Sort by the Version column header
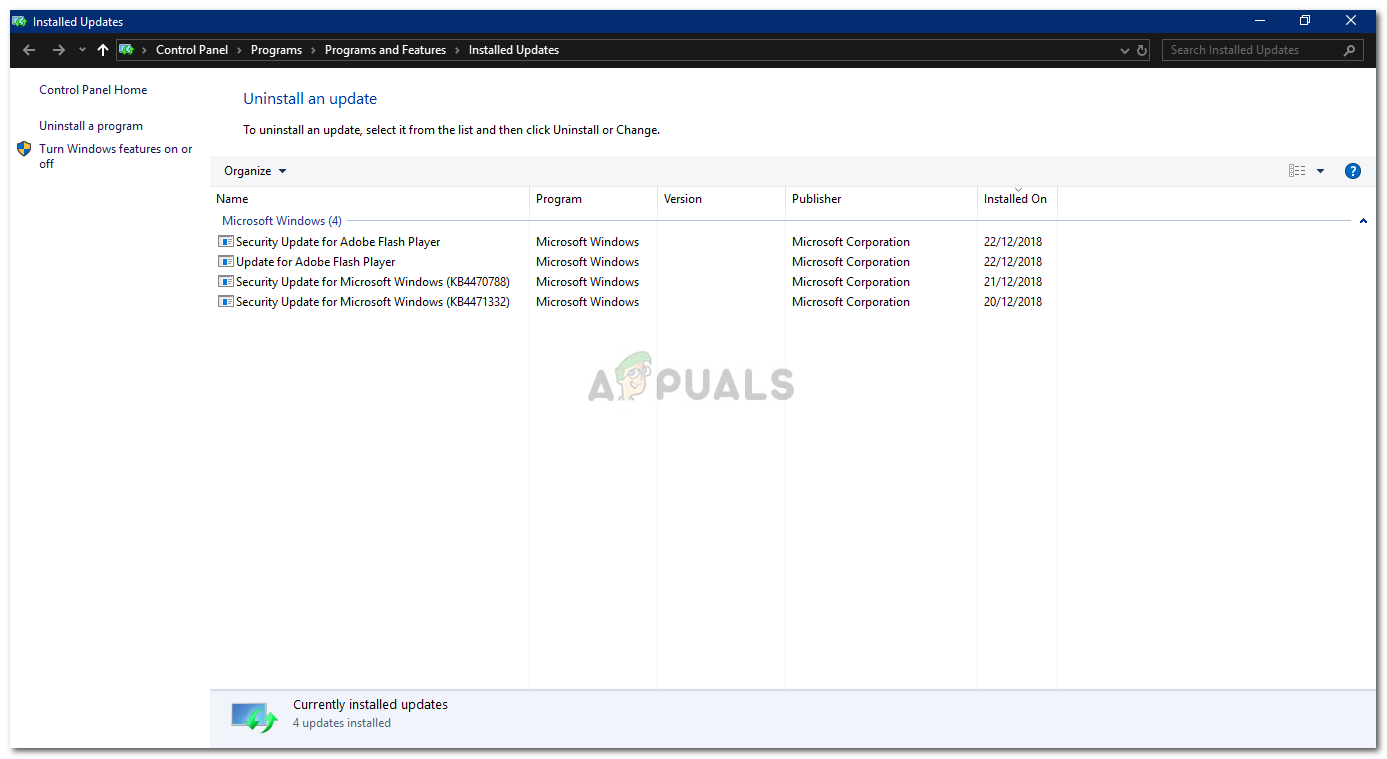The width and height of the screenshot is (1387, 759). click(x=721, y=199)
